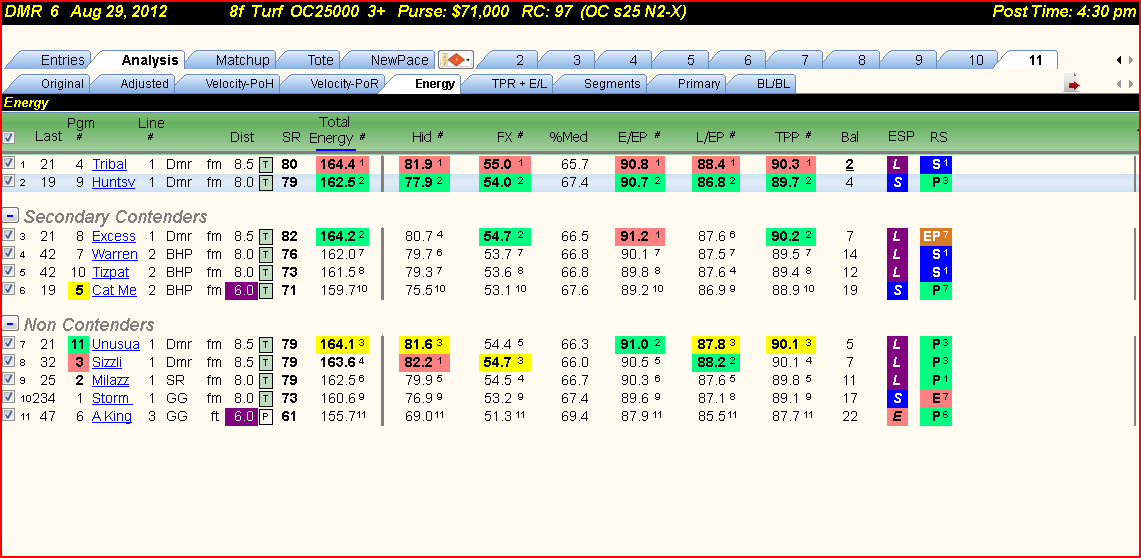This screenshot has height=558, width=1141.
Task: Click ESP badge L for Tribal
Action: coord(897,164)
